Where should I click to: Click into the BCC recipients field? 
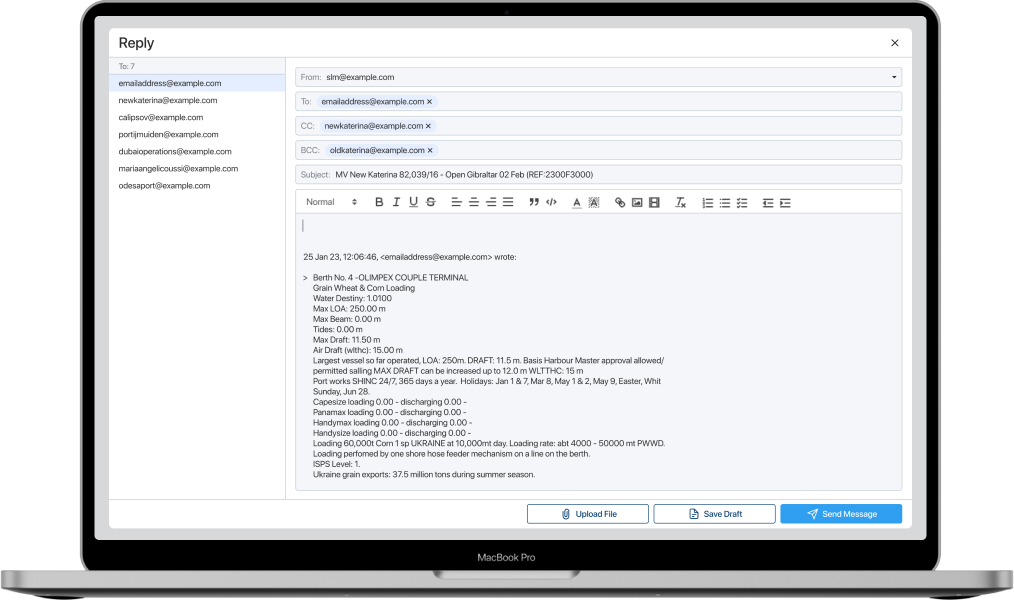coord(599,150)
